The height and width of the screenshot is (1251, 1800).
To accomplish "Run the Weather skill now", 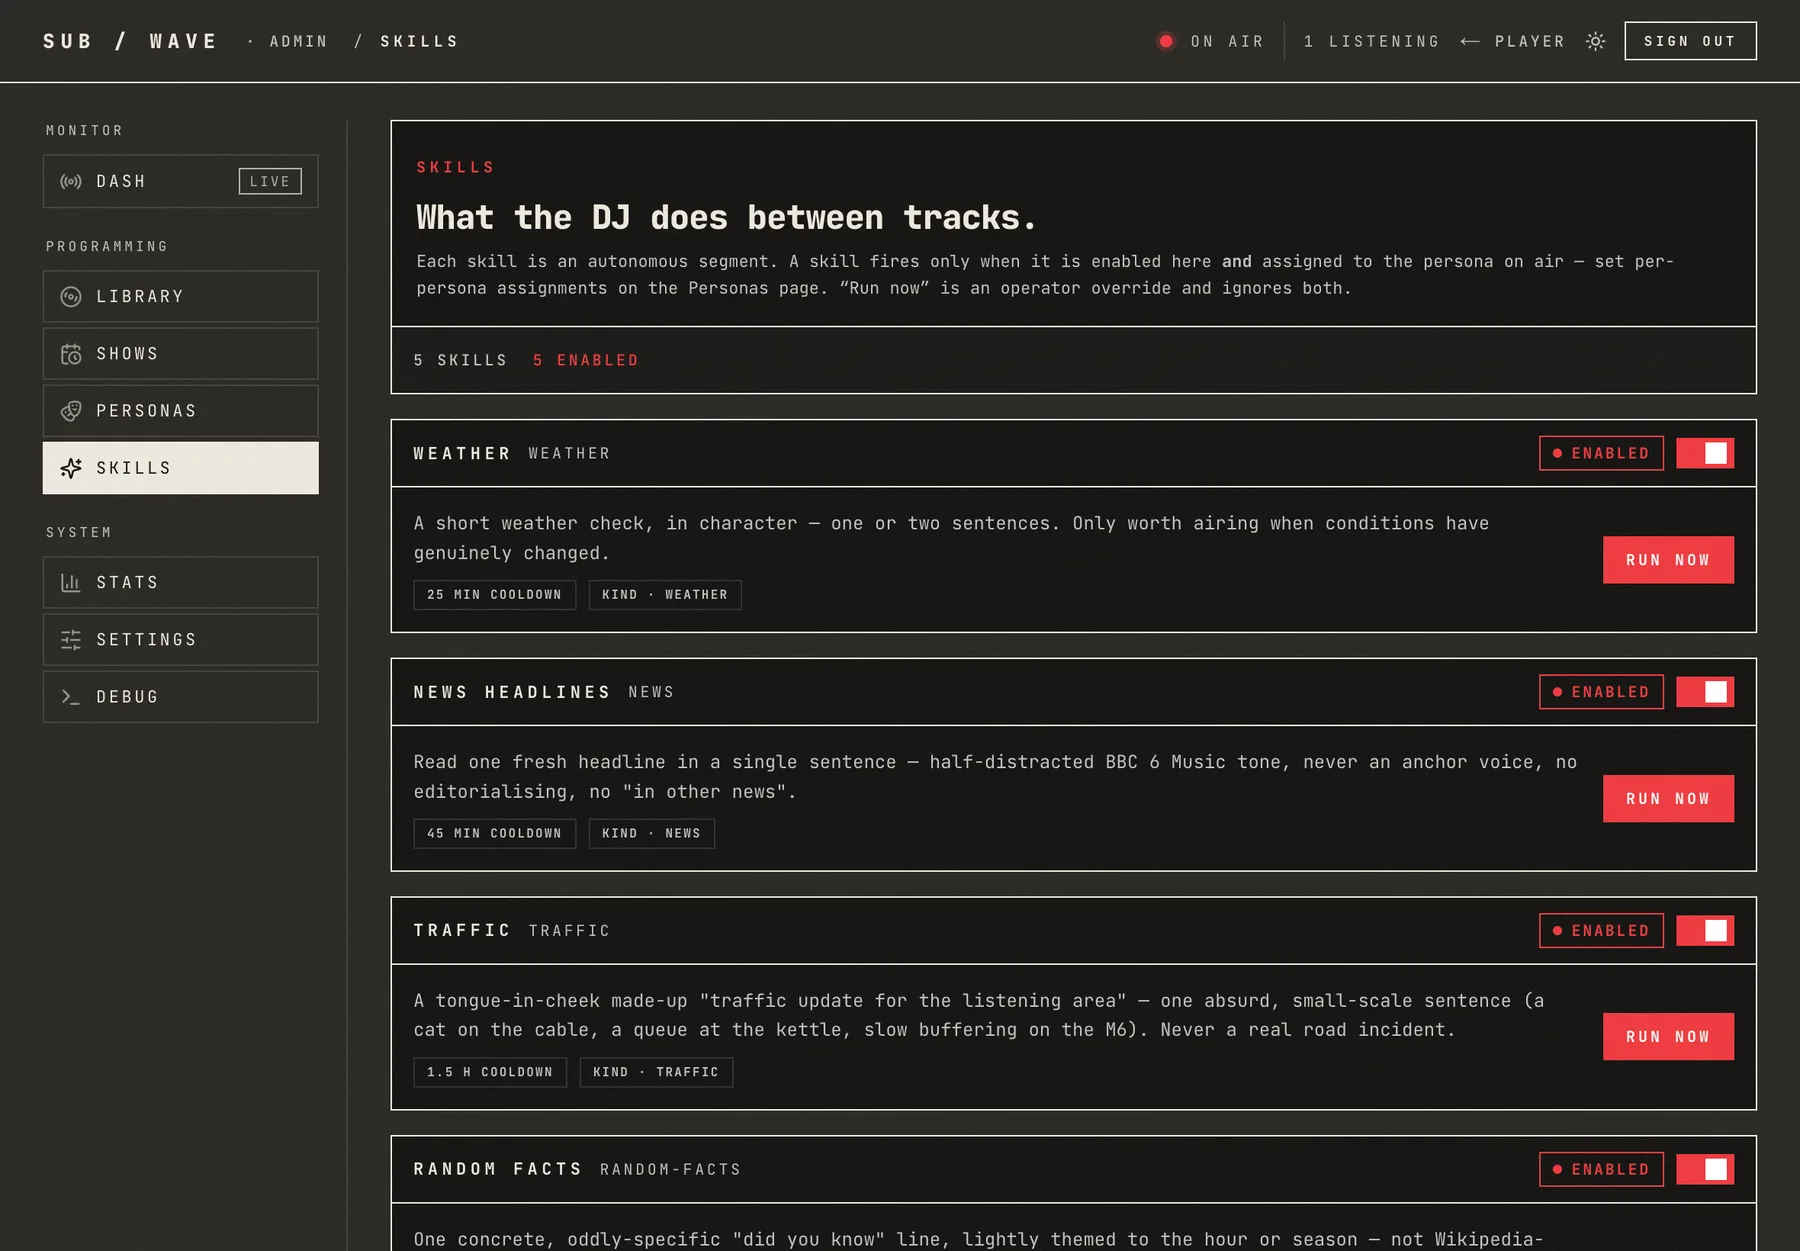I will [x=1668, y=560].
